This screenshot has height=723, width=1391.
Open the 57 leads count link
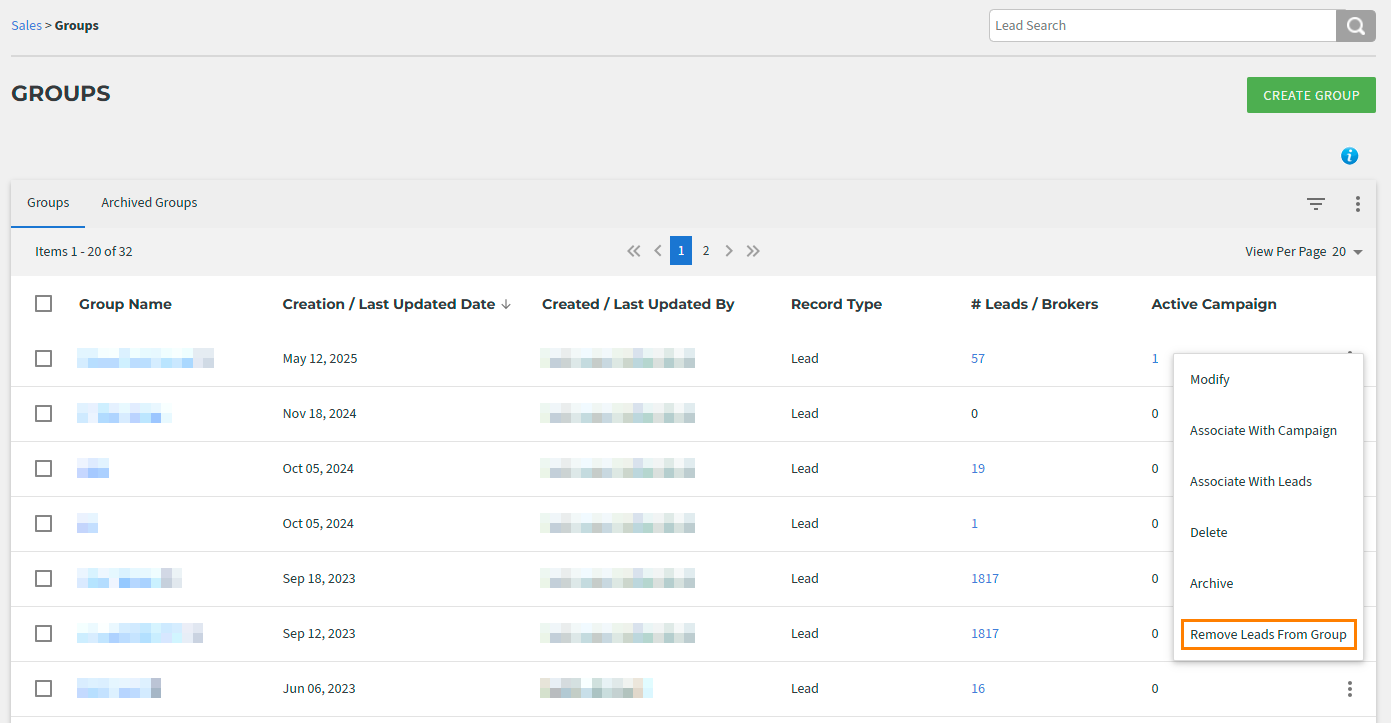click(x=978, y=359)
